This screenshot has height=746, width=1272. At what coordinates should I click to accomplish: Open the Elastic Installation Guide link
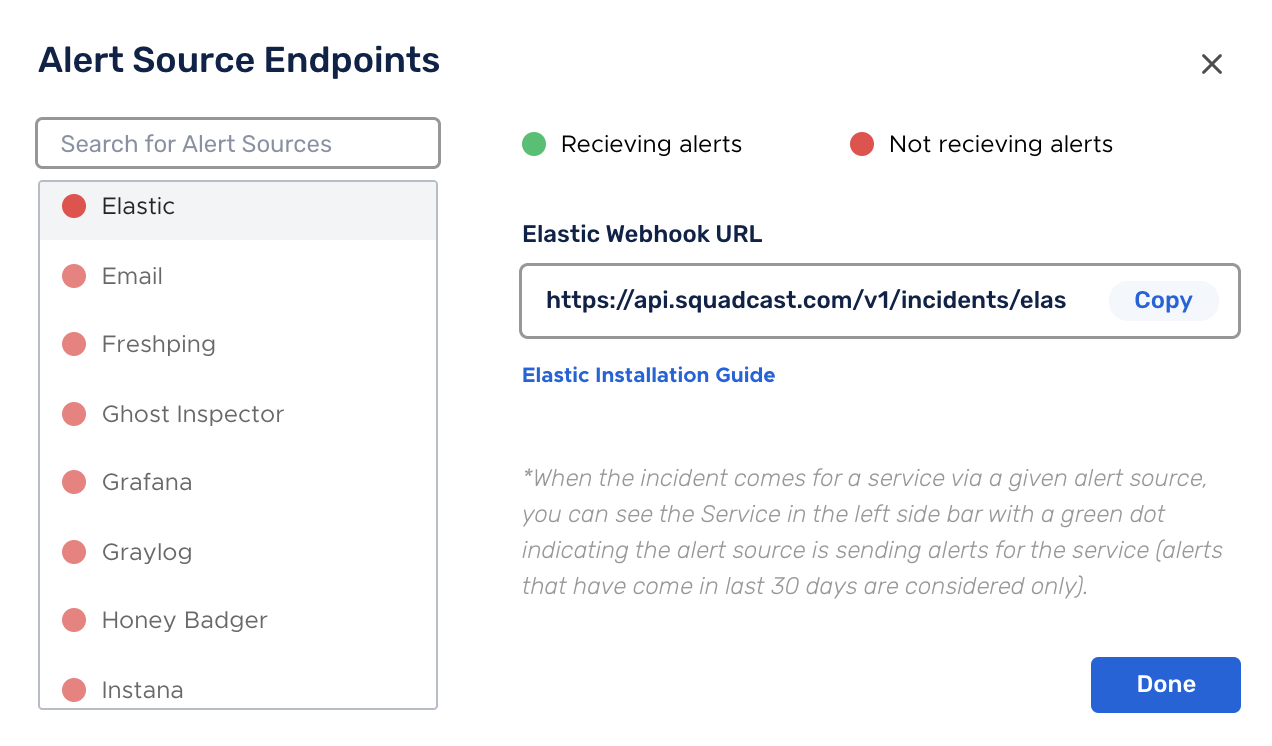click(x=649, y=375)
